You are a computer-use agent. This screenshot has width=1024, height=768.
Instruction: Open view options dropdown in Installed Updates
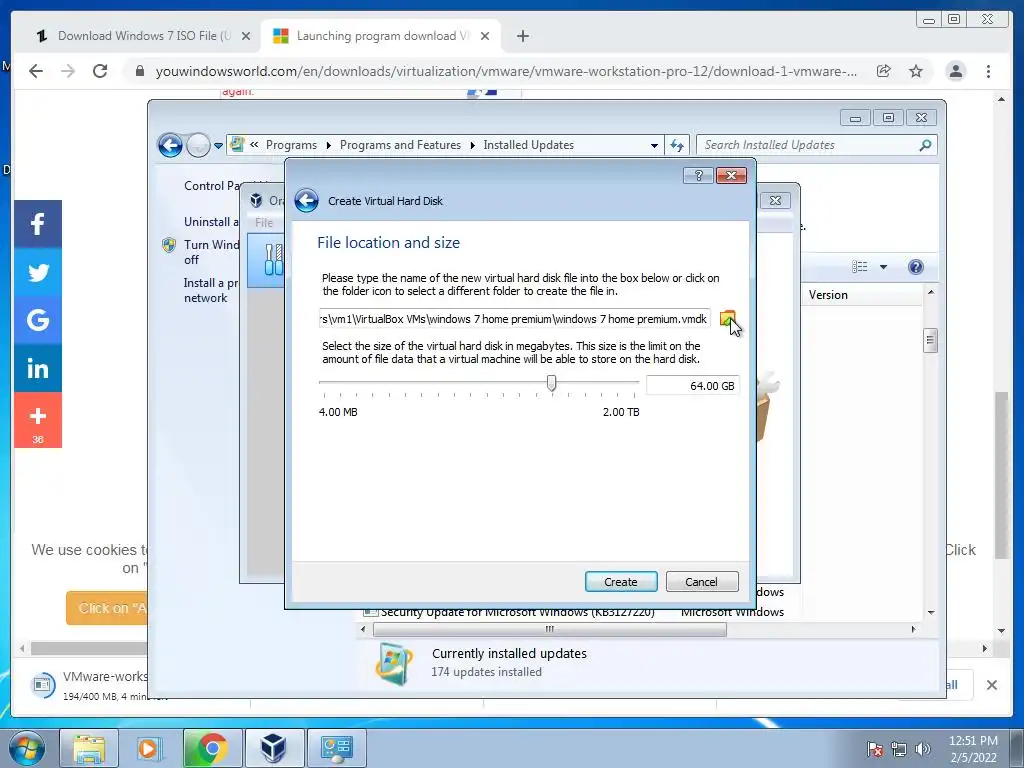[x=884, y=266]
